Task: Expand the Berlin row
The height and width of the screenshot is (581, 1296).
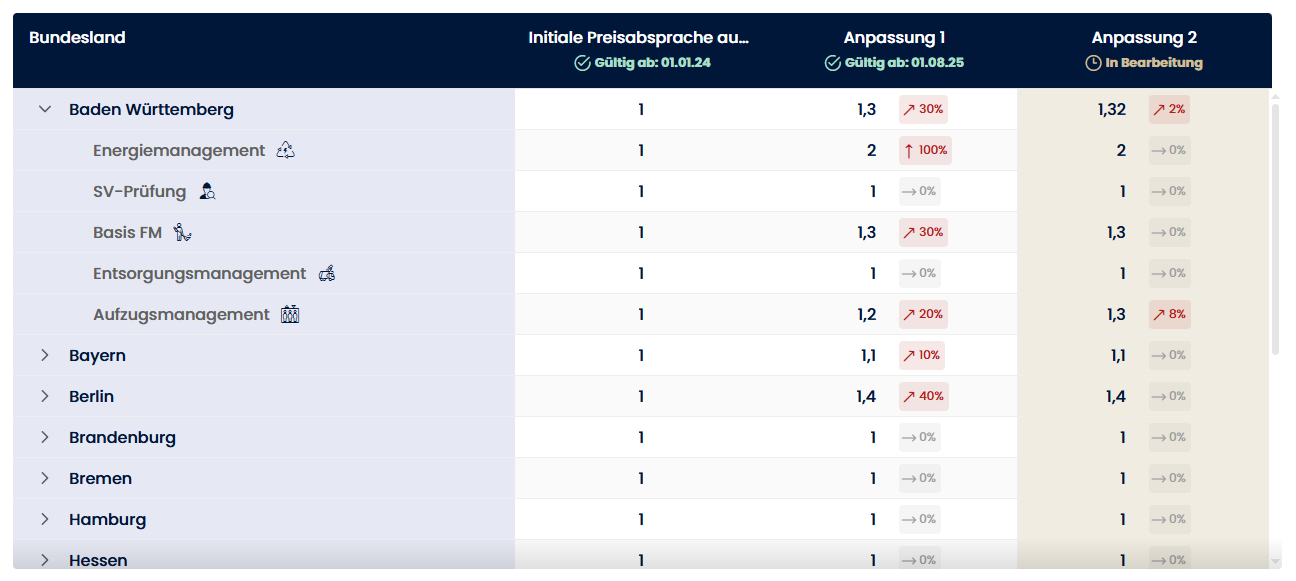Action: [x=45, y=396]
